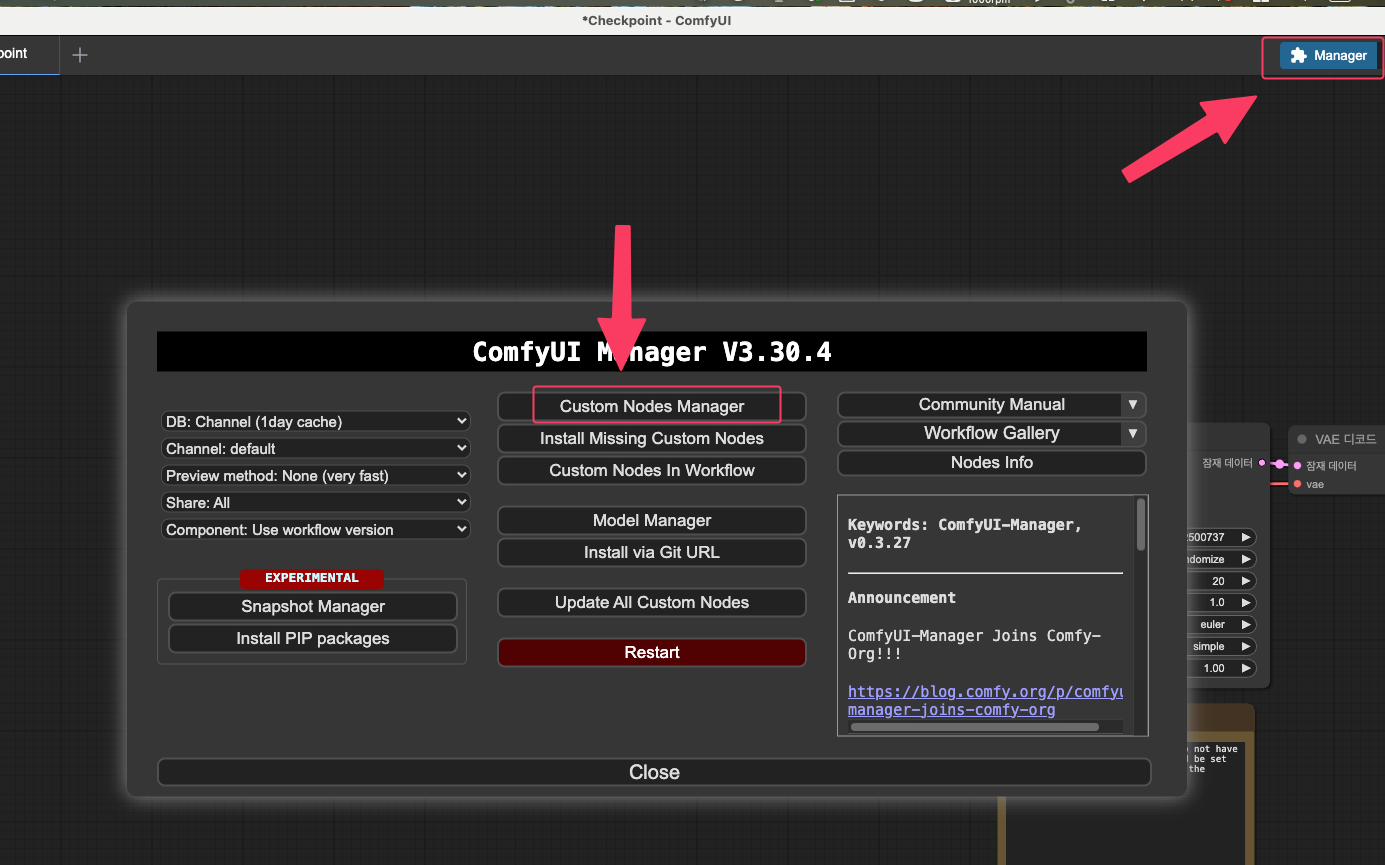Click Install Missing Custom Nodes
The height and width of the screenshot is (865, 1385).
point(652,438)
